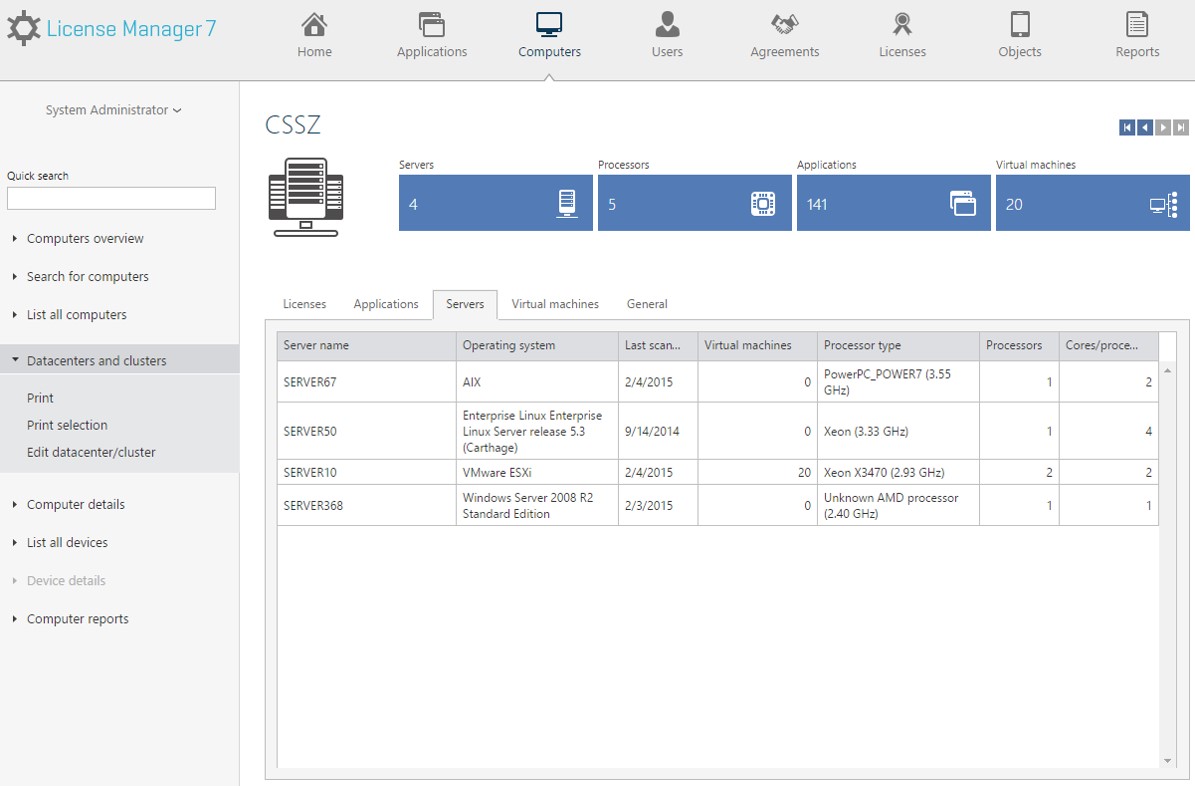This screenshot has height=786, width=1195.
Task: Click the last-page pagination arrow
Action: click(1182, 127)
